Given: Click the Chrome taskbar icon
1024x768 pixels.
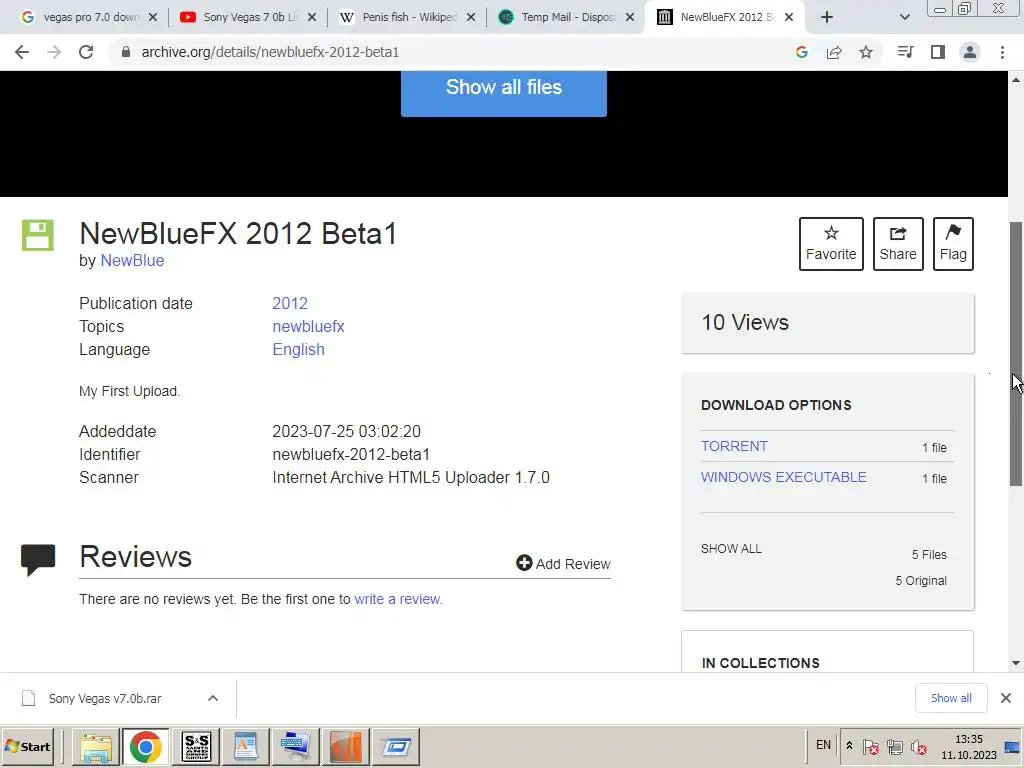Looking at the screenshot, I should tap(146, 747).
